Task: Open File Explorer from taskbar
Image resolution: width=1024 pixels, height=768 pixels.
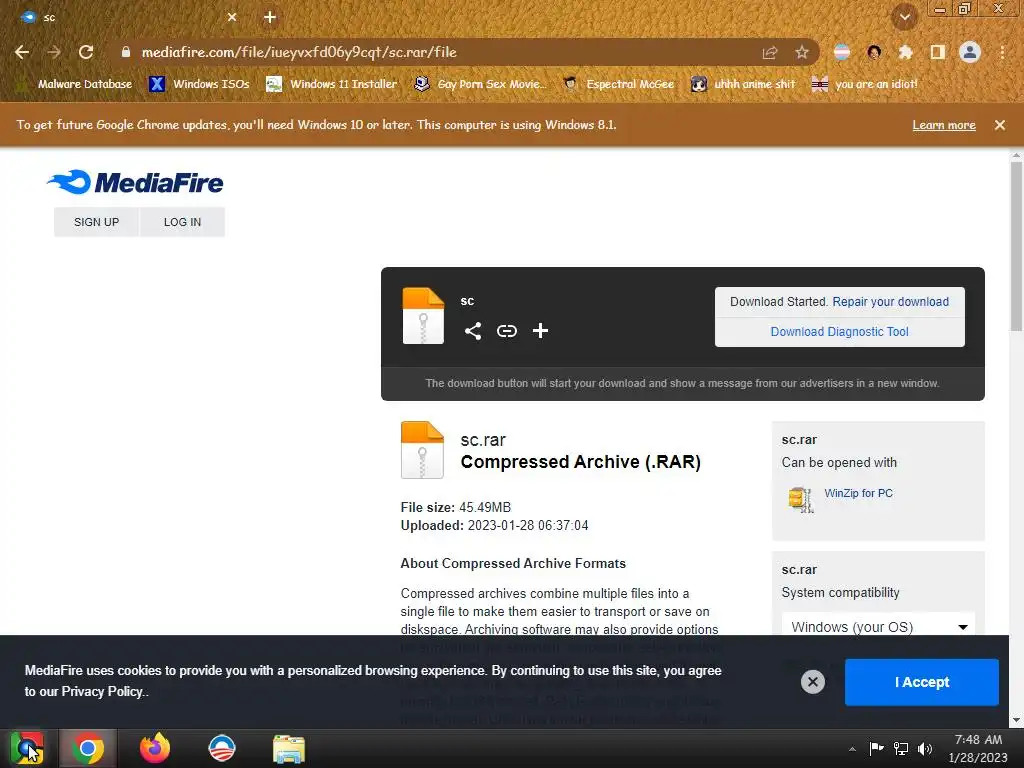Action: point(289,749)
